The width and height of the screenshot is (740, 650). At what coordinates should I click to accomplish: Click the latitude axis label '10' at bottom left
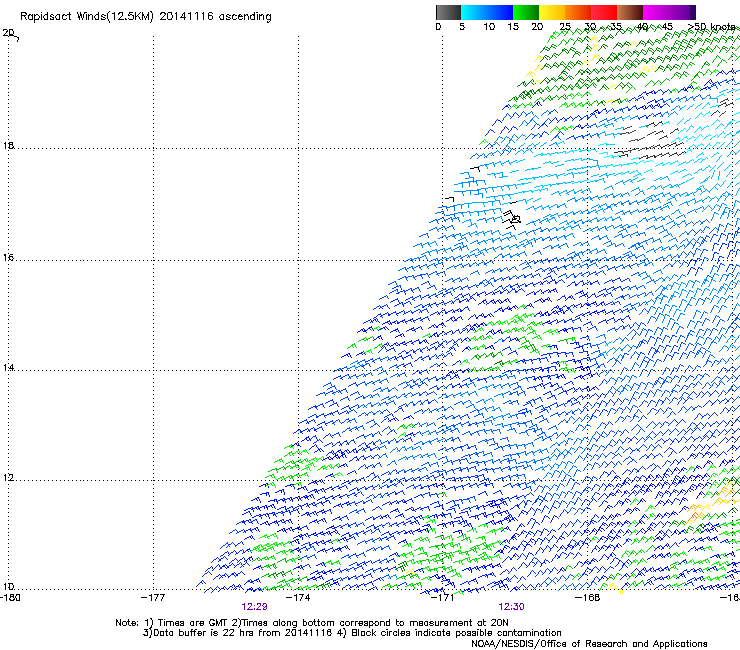point(8,587)
